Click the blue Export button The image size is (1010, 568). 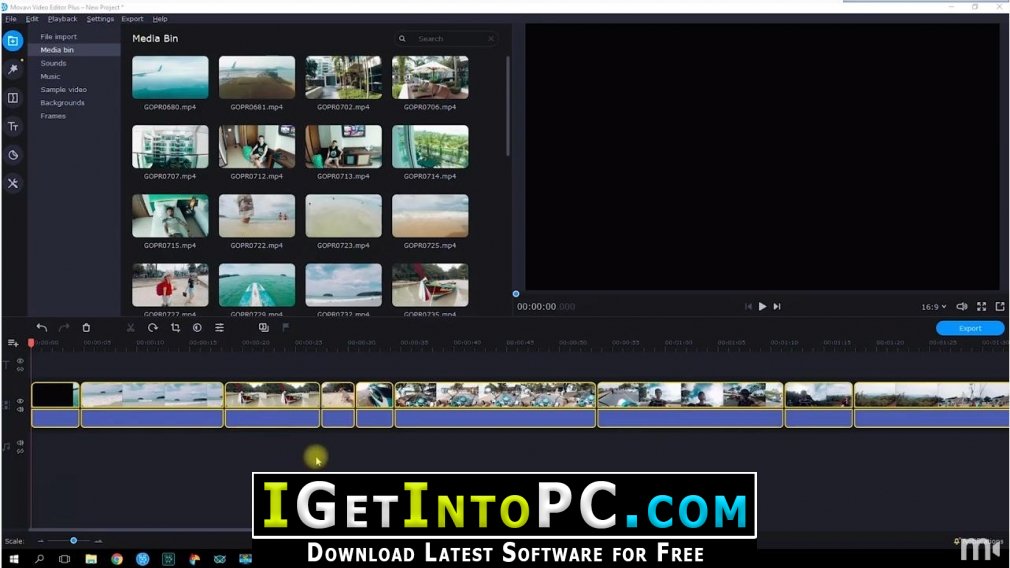tap(969, 328)
